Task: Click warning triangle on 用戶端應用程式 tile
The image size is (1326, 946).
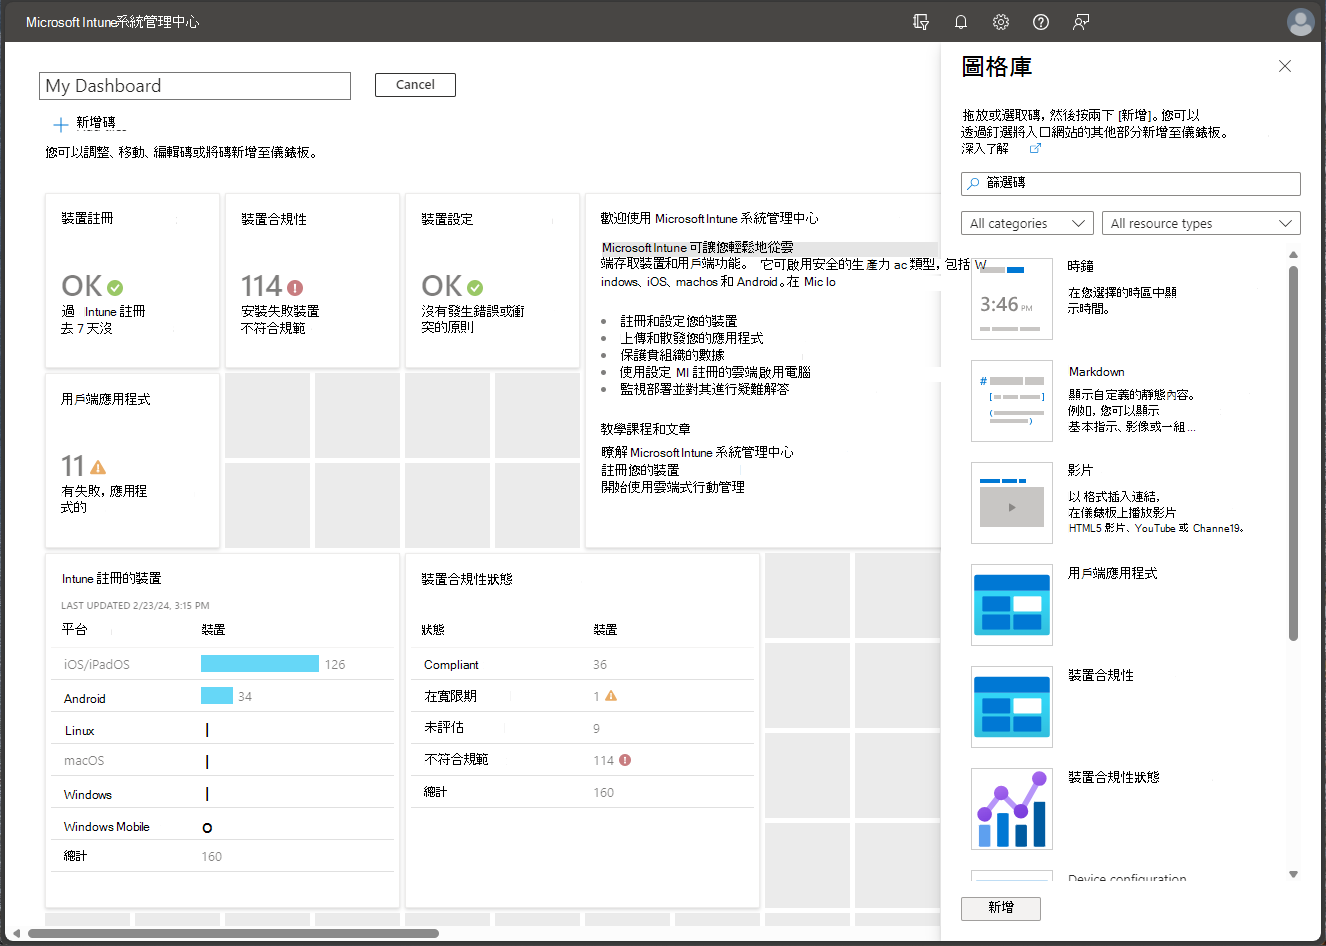Action: point(98,467)
